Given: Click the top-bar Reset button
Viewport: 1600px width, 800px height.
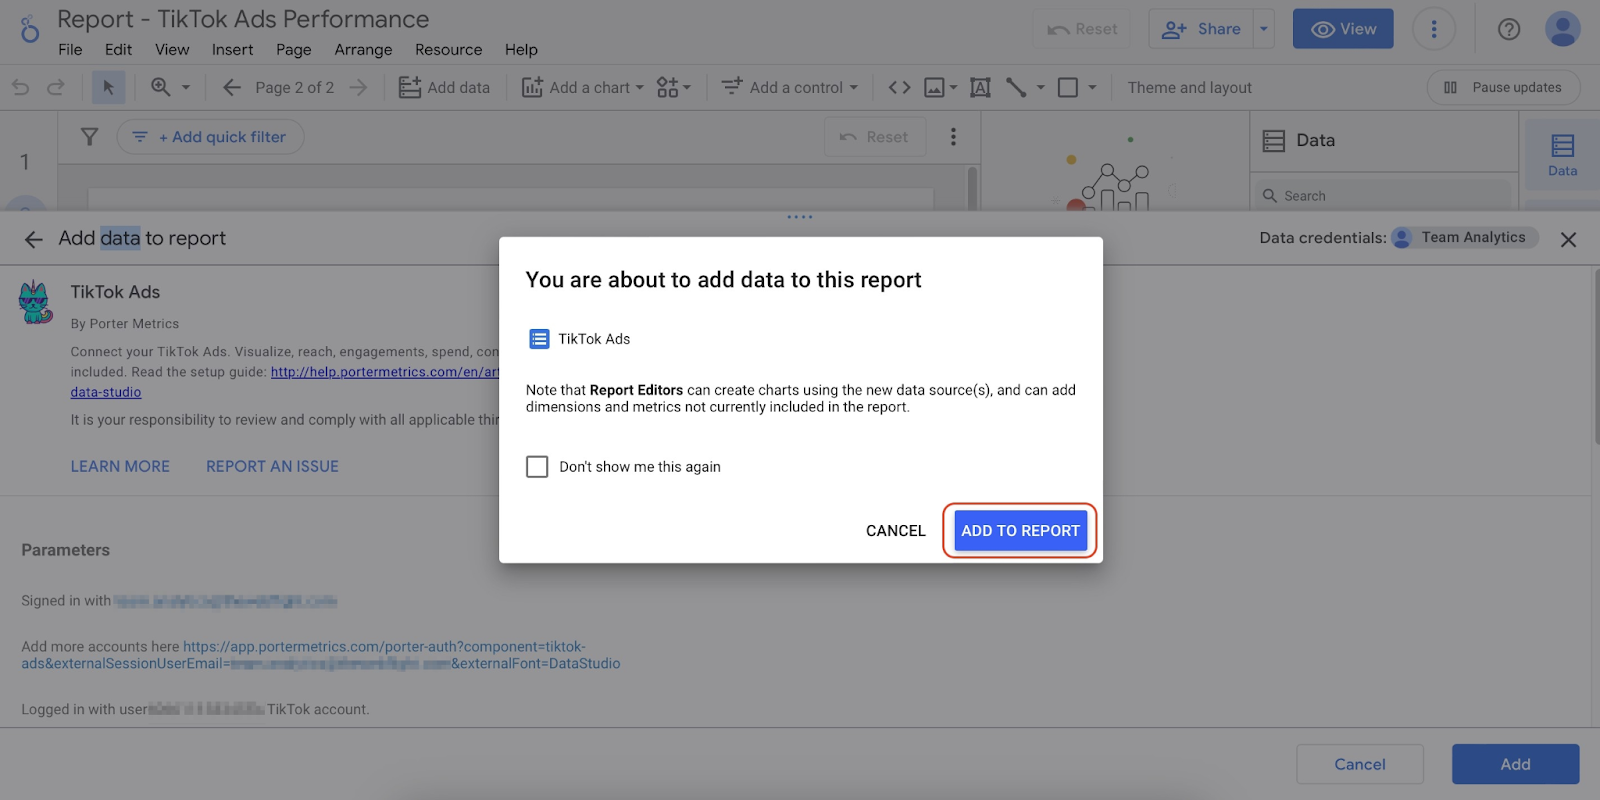Looking at the screenshot, I should coord(1082,29).
